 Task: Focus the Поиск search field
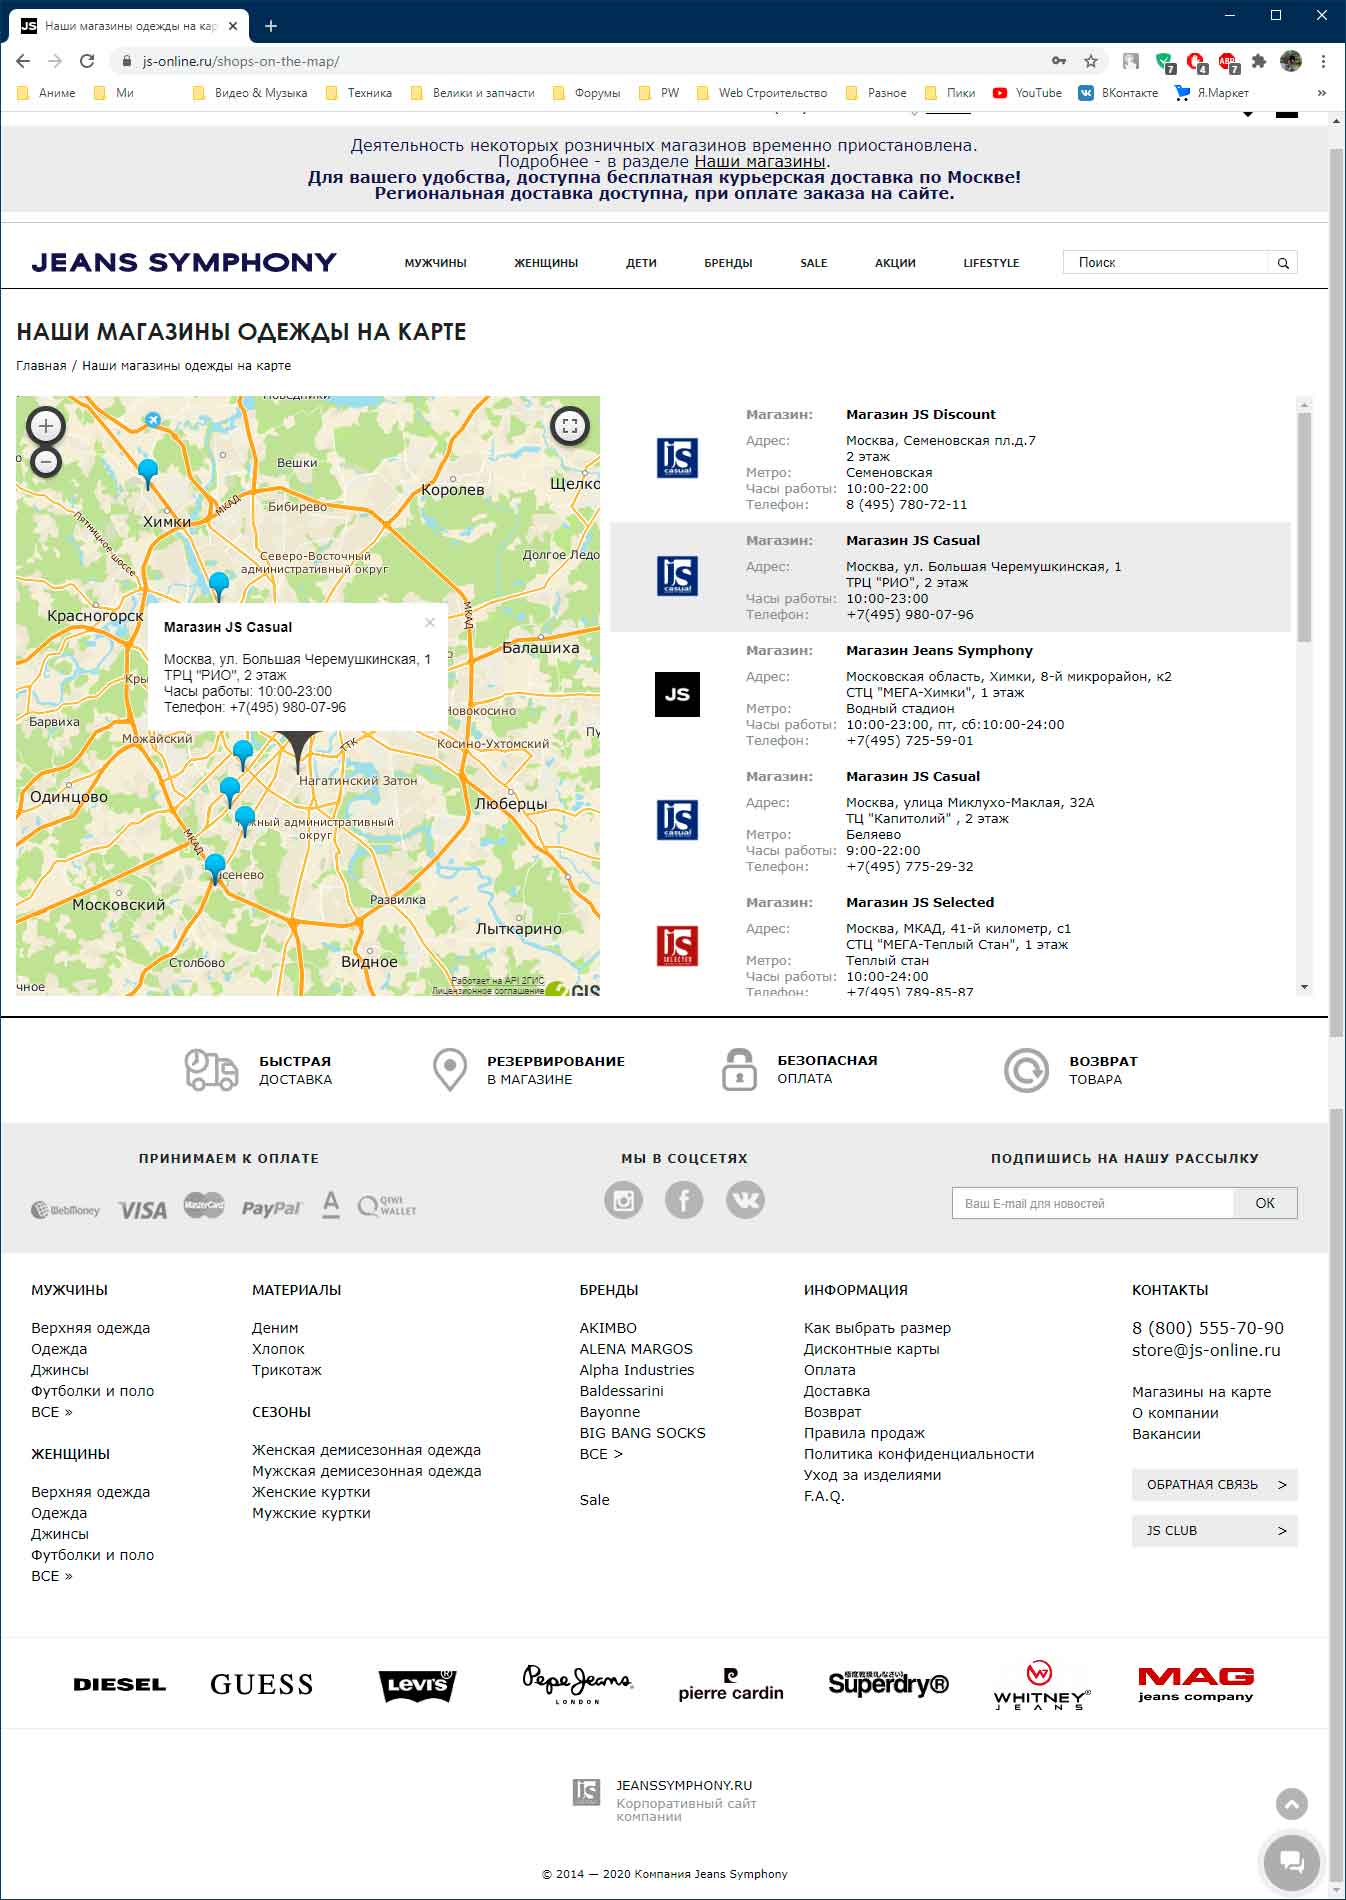coord(1166,263)
